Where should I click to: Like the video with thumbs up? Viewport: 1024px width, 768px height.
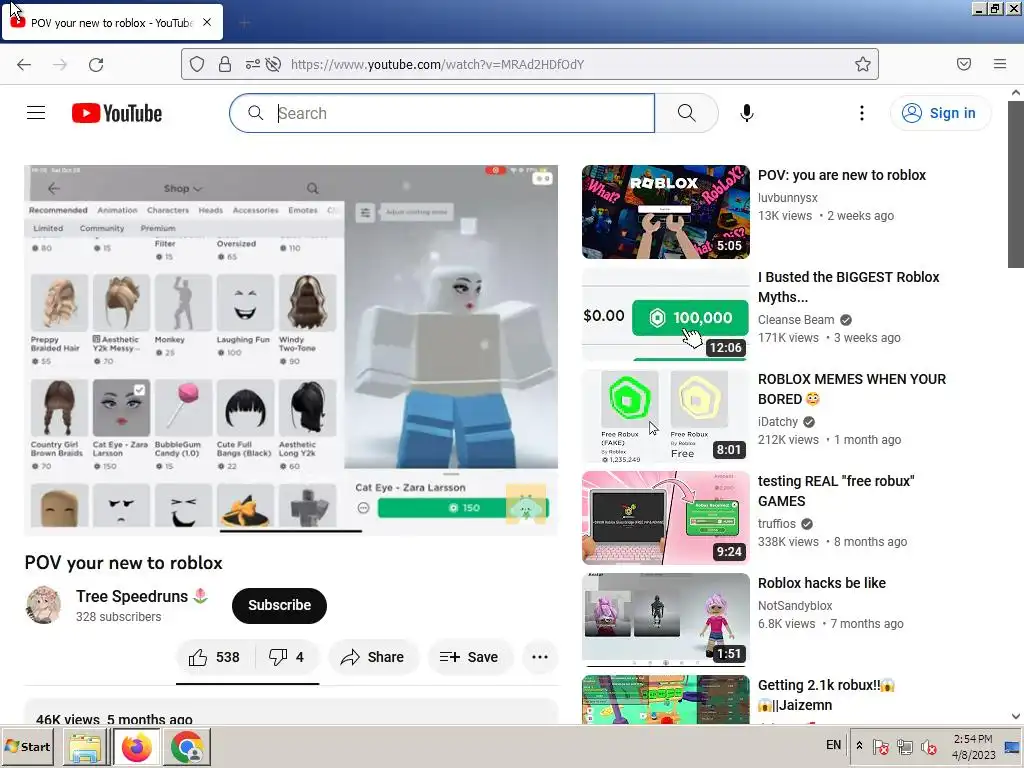[x=214, y=657]
